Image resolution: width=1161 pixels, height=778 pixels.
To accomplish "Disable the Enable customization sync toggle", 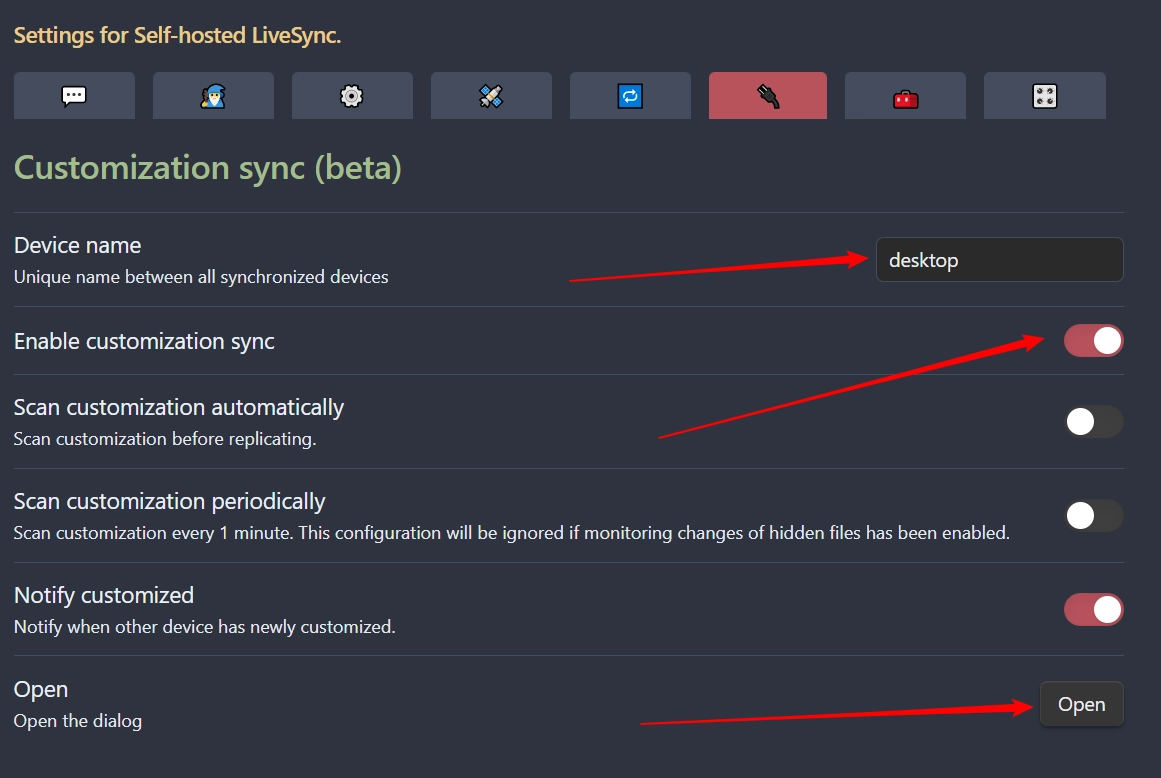I will coord(1094,341).
